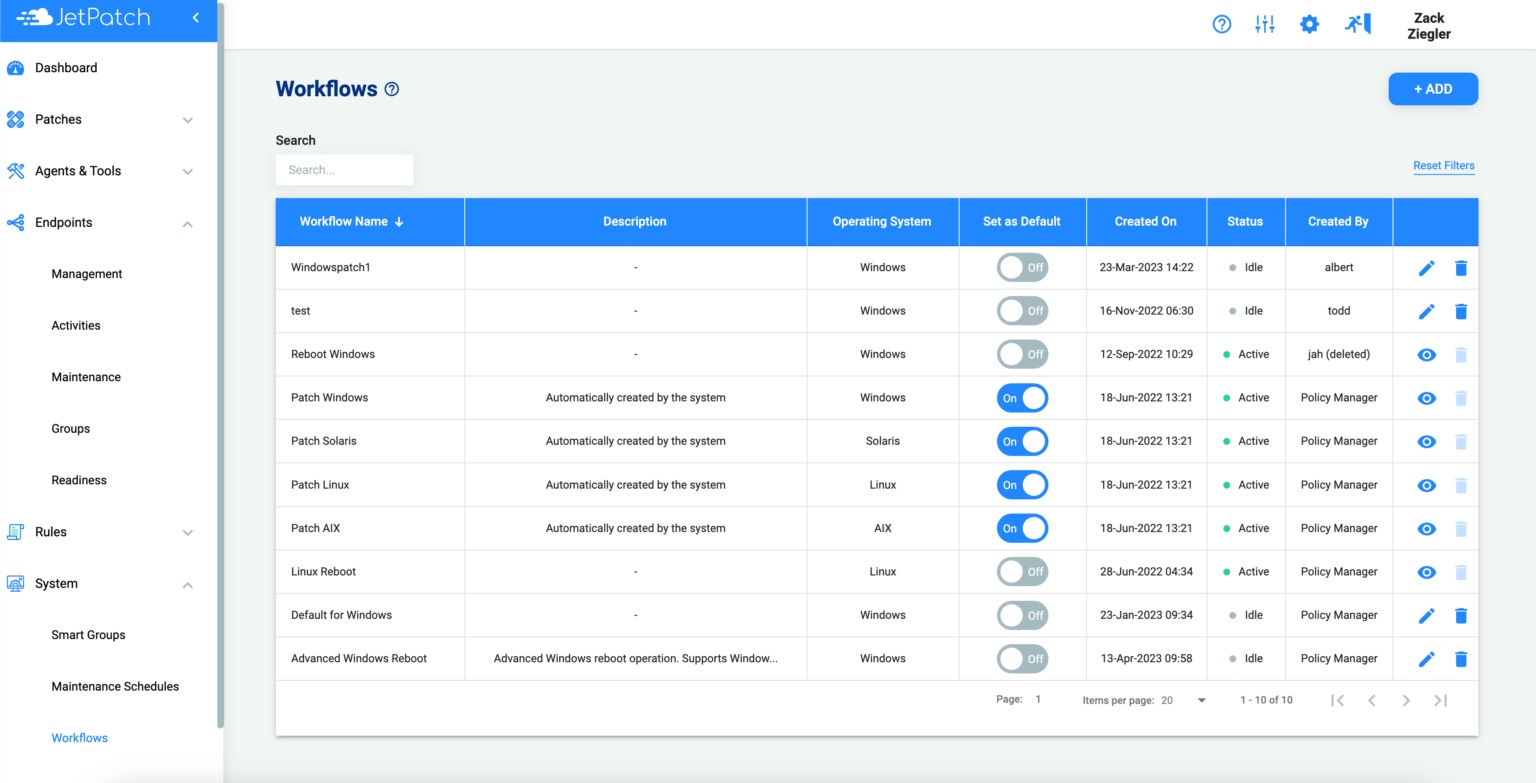Open the settings gear icon in top bar
Viewport: 1536px width, 783px height.
coord(1309,23)
